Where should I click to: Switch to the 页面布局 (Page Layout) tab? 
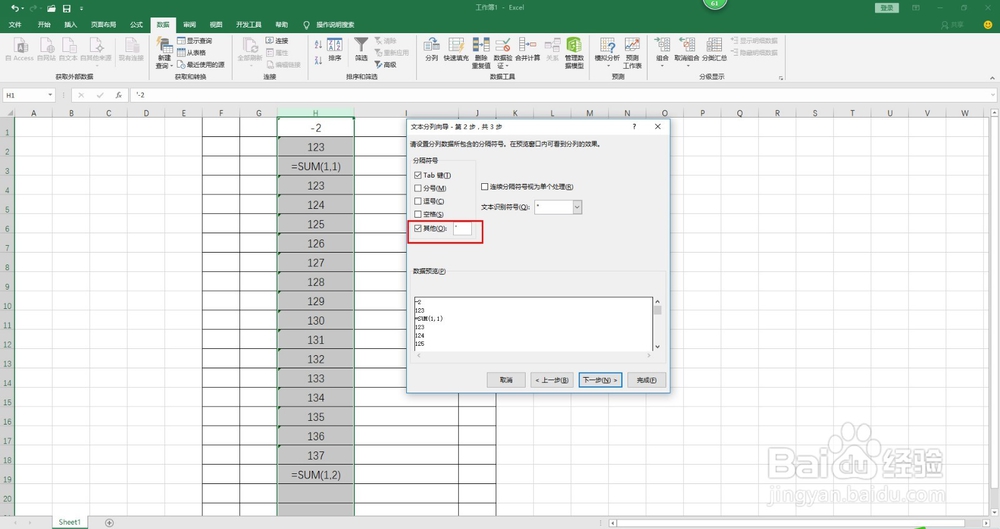click(x=103, y=25)
